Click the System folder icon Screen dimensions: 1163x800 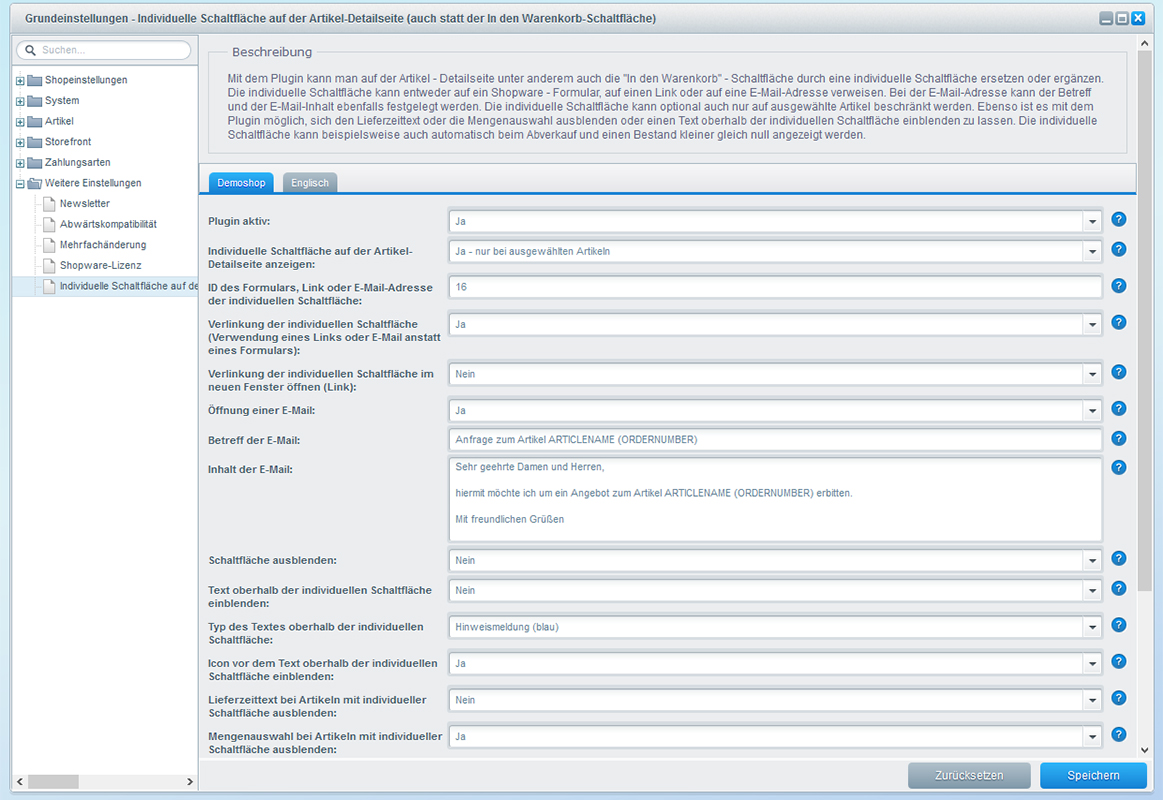point(34,101)
